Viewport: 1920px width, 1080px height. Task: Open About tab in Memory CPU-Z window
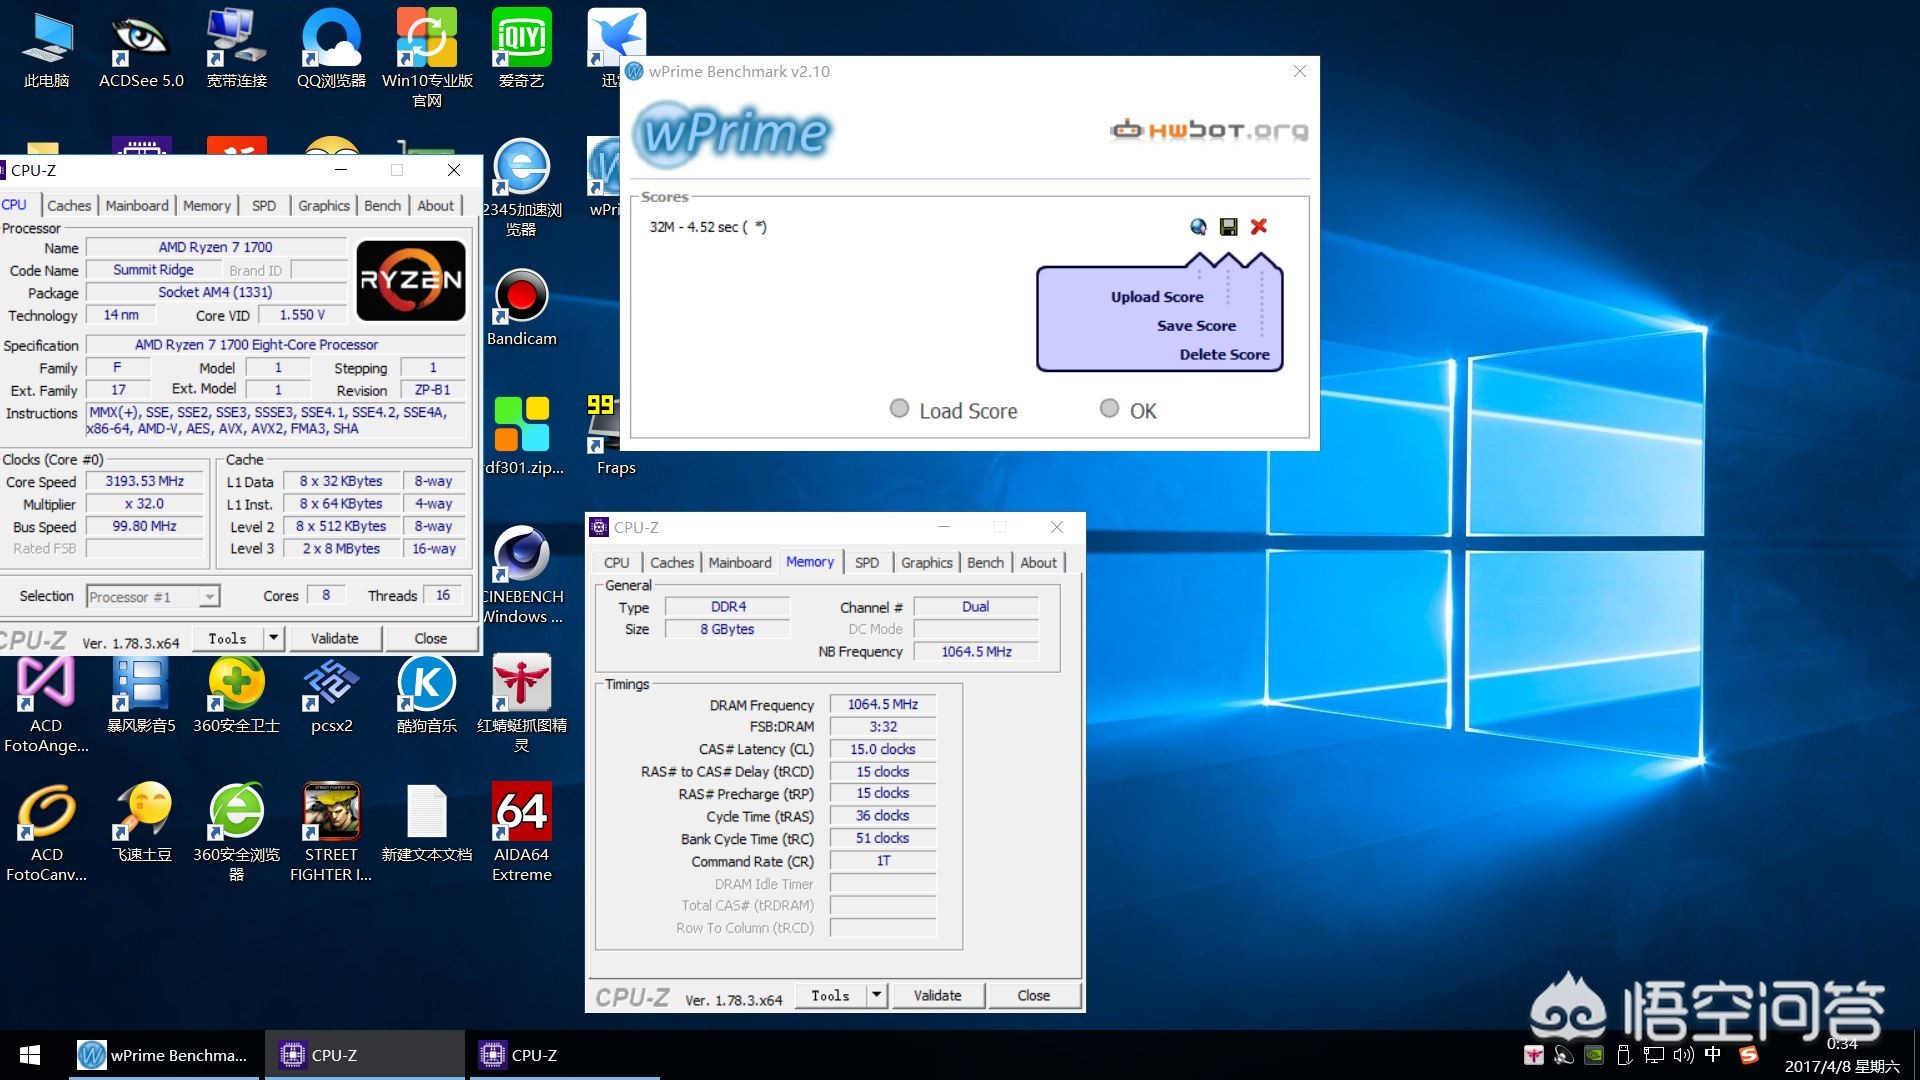(x=1038, y=562)
